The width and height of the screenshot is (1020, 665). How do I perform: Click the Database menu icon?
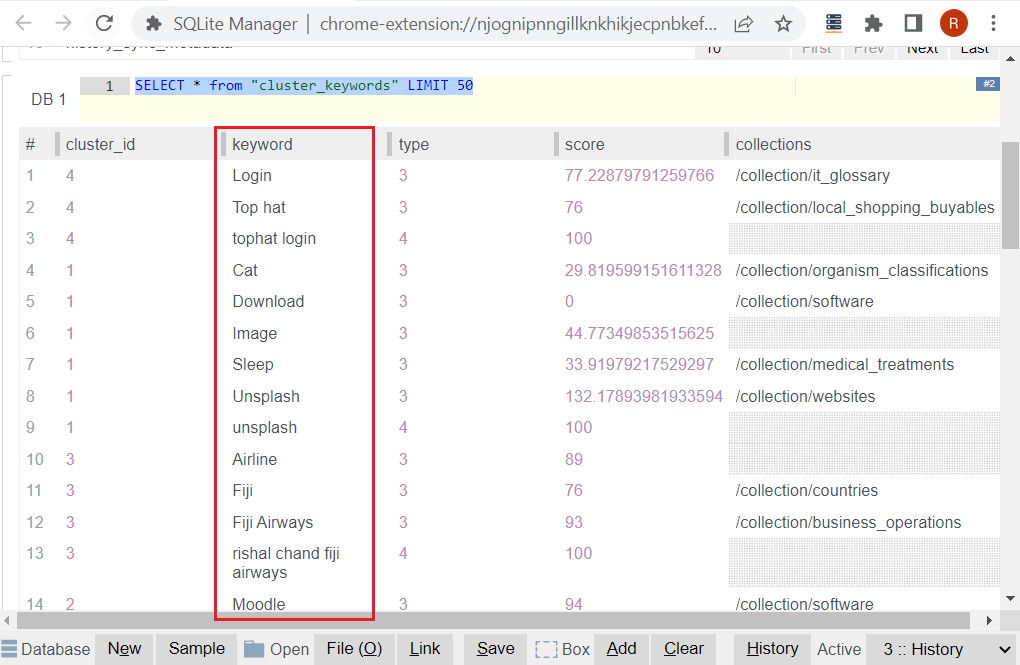[10, 648]
